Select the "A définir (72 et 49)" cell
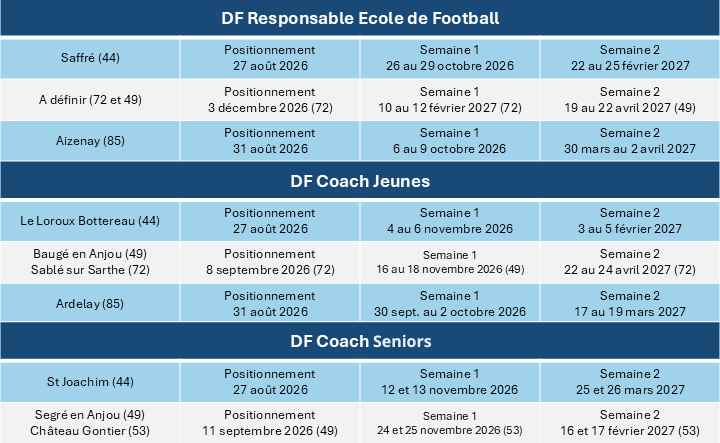The image size is (720, 443). tap(90, 99)
